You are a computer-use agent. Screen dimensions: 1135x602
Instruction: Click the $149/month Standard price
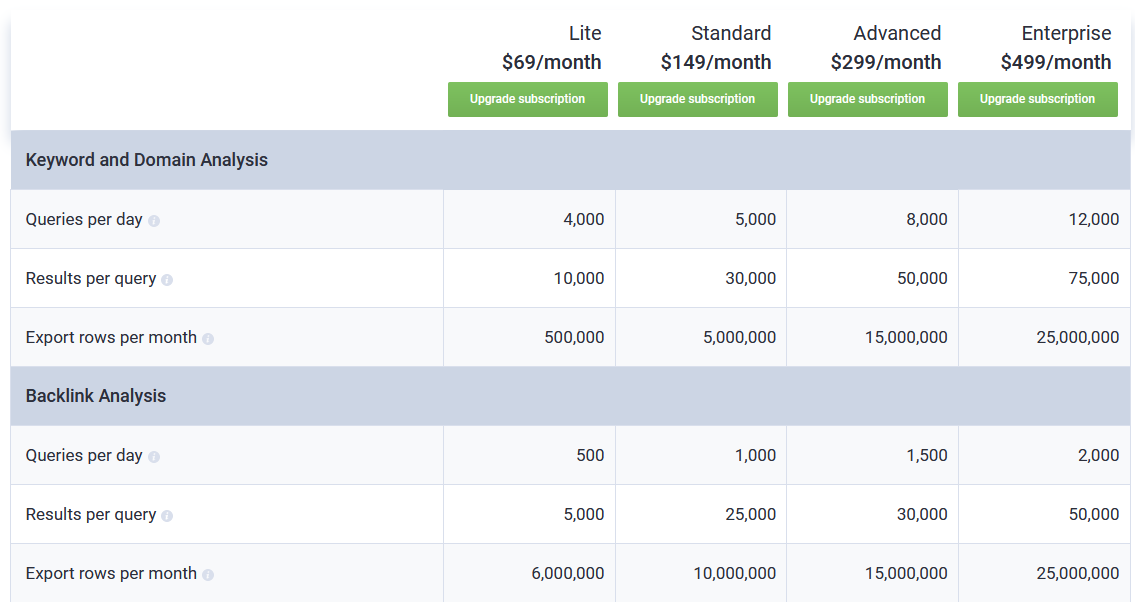point(716,62)
